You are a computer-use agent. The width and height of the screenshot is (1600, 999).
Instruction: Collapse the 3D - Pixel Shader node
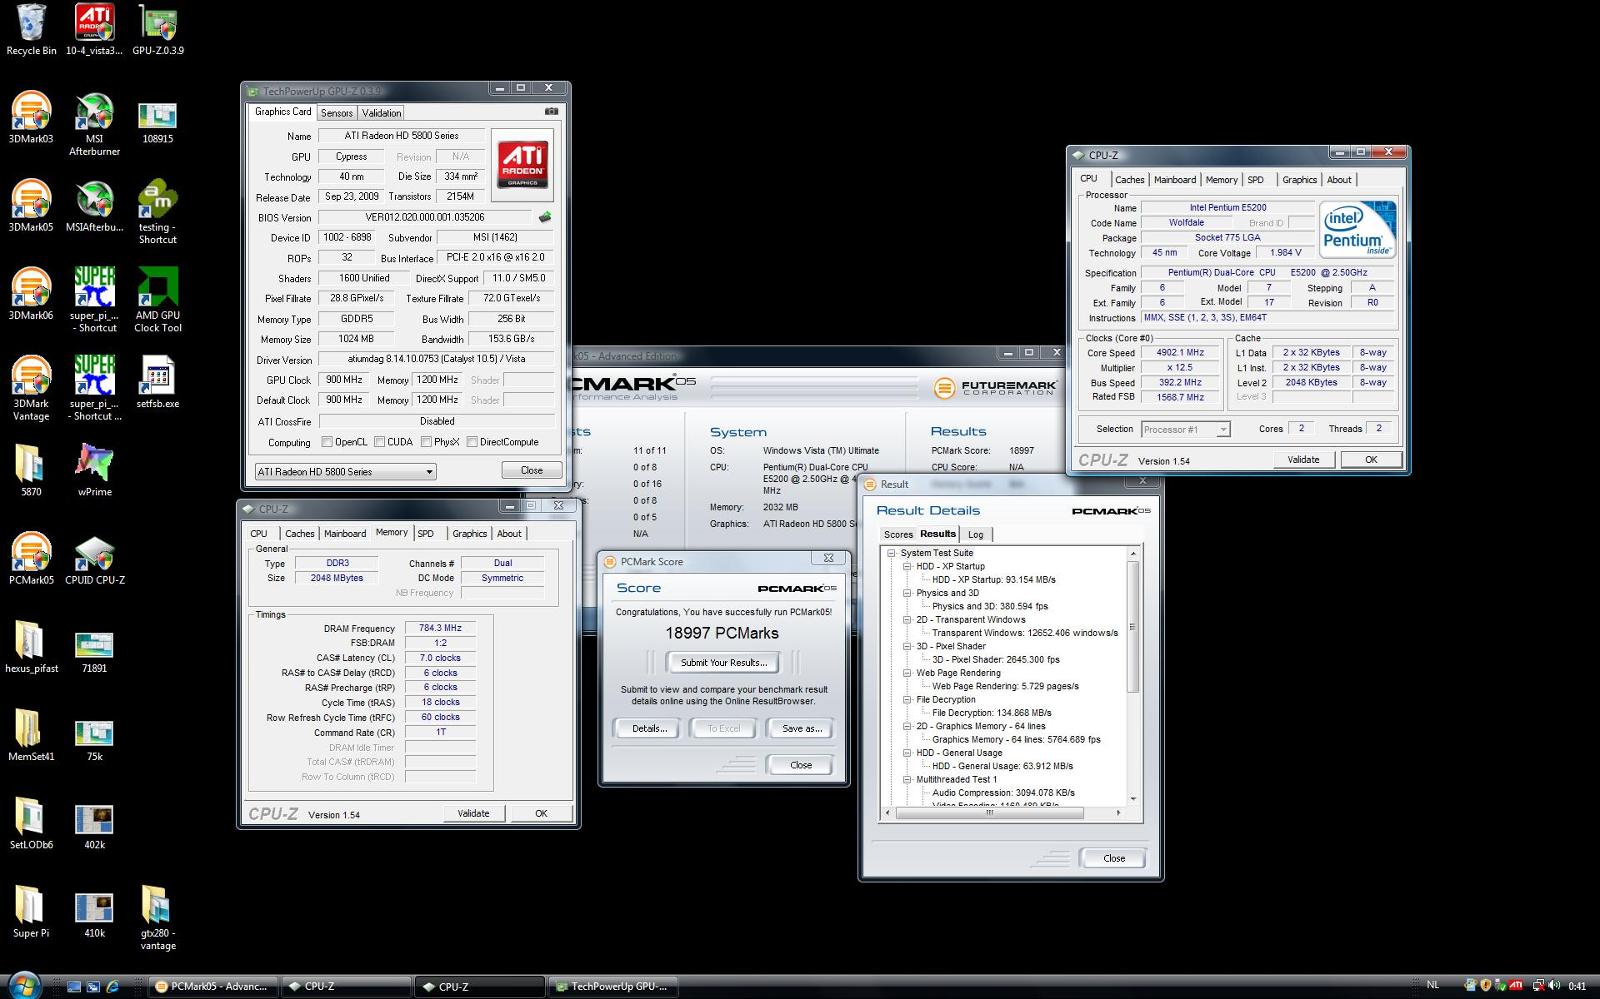(x=907, y=646)
